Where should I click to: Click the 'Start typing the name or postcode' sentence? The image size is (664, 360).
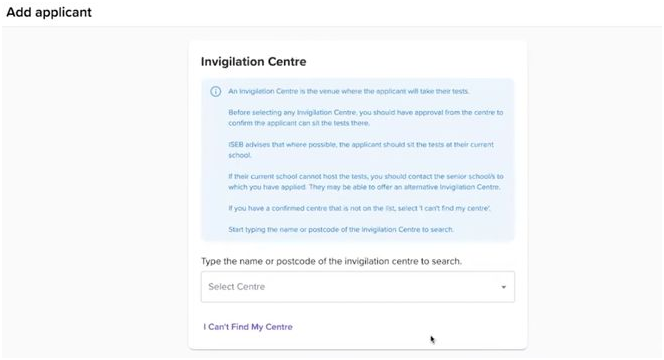[341, 230]
